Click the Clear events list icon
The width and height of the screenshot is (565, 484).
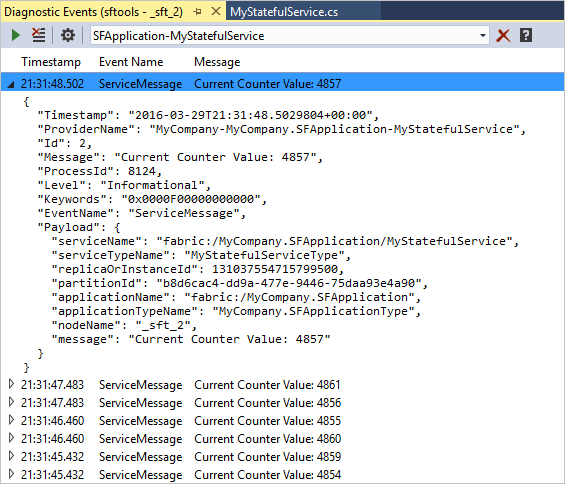(x=39, y=35)
